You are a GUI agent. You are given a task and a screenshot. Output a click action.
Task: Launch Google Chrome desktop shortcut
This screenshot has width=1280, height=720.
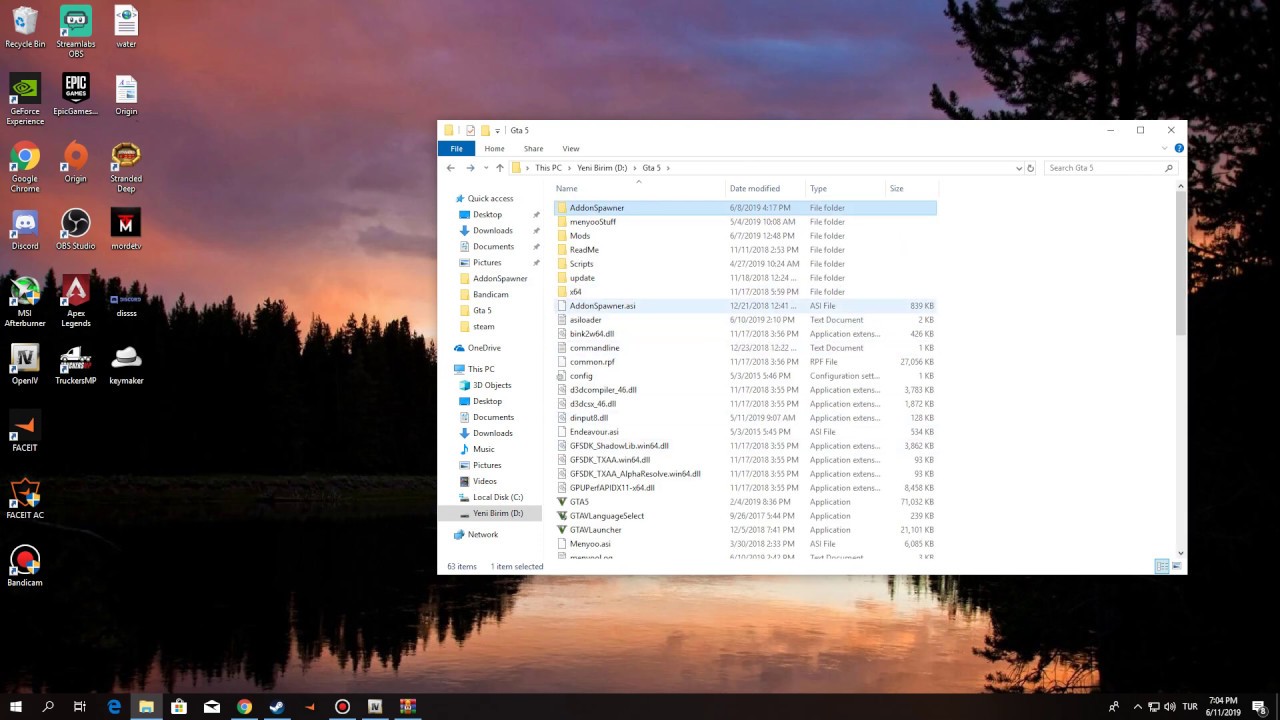[25, 166]
